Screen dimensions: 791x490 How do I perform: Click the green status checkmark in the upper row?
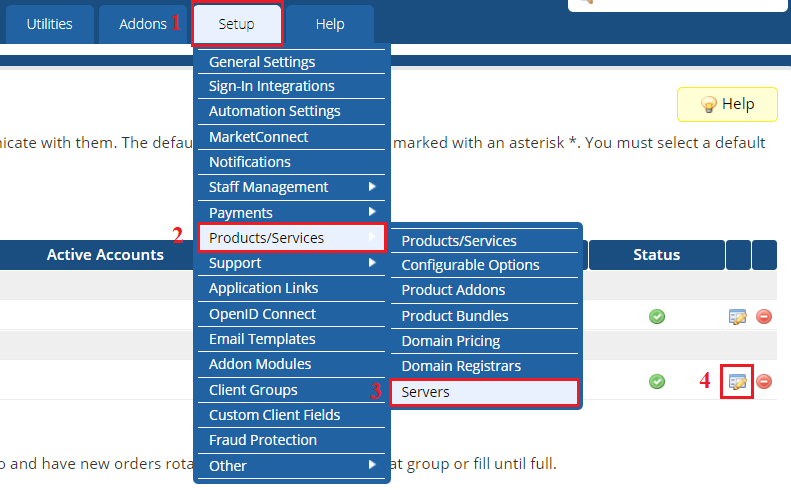click(x=657, y=317)
